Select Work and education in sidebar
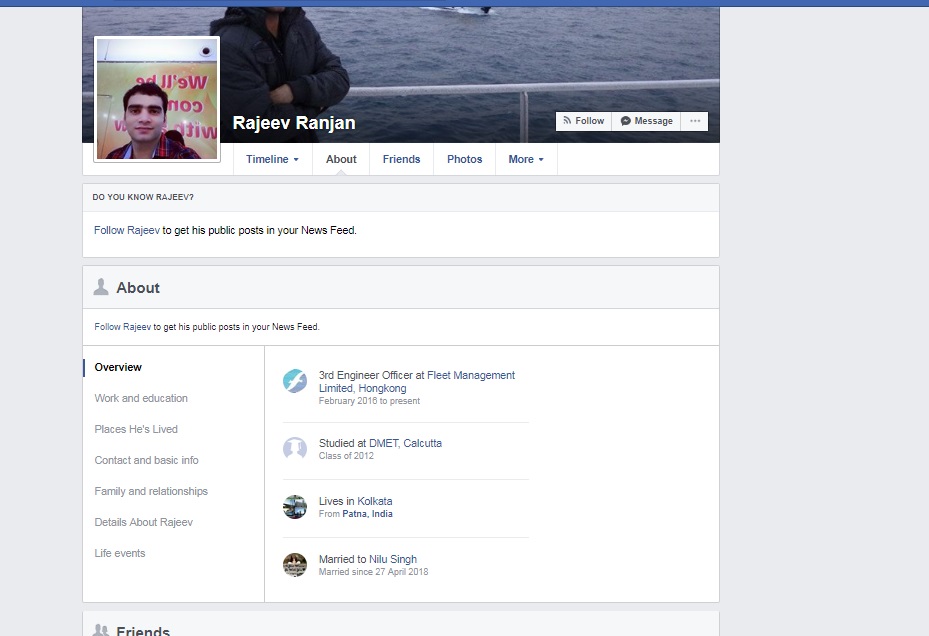 point(141,398)
